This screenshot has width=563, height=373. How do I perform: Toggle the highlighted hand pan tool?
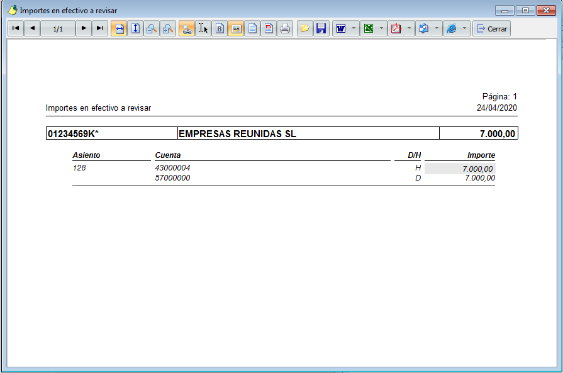click(186, 28)
